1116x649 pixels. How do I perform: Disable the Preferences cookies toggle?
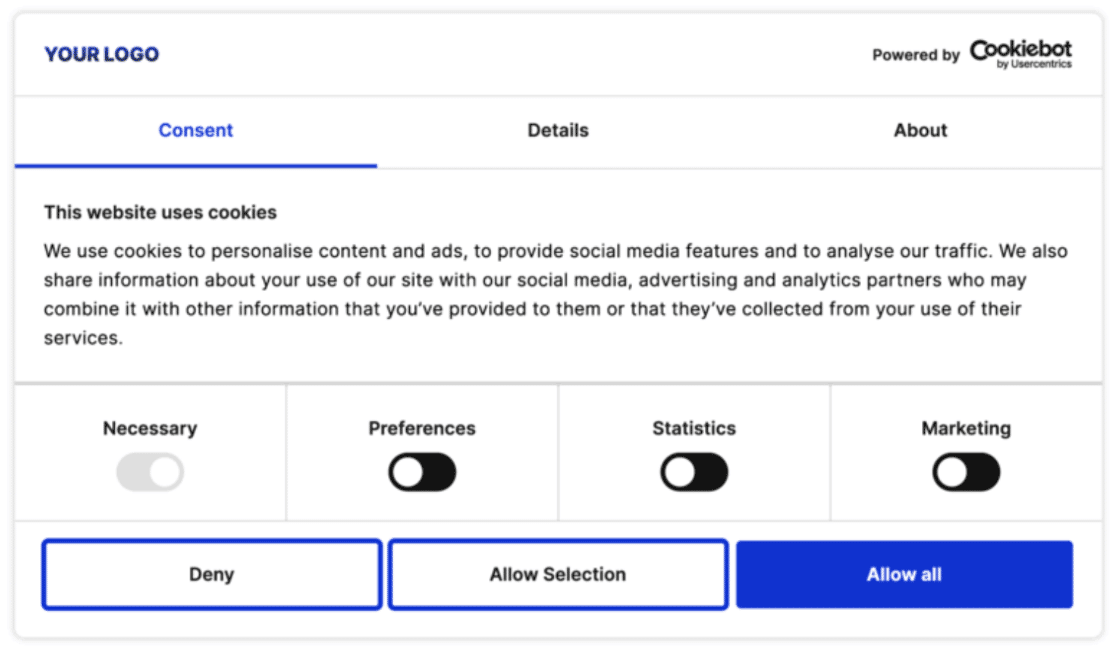pyautogui.click(x=422, y=471)
